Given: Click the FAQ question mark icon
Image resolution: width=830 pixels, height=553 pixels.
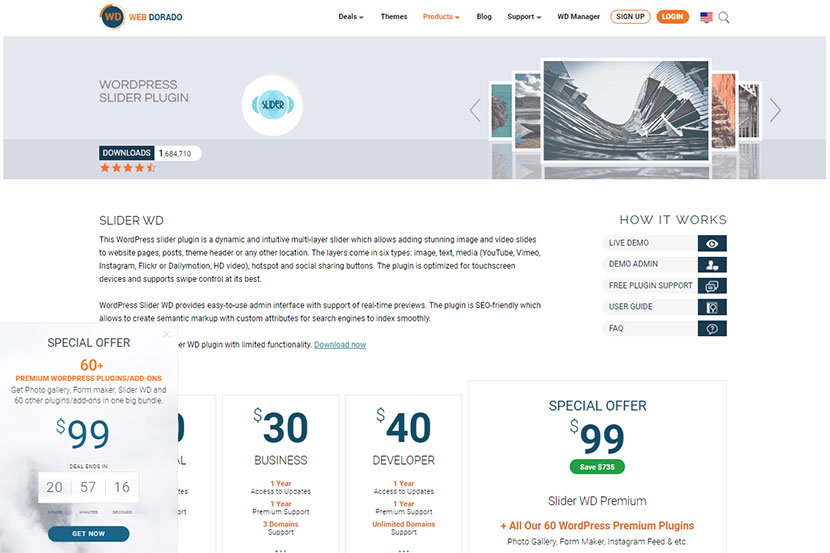Looking at the screenshot, I should (x=712, y=328).
